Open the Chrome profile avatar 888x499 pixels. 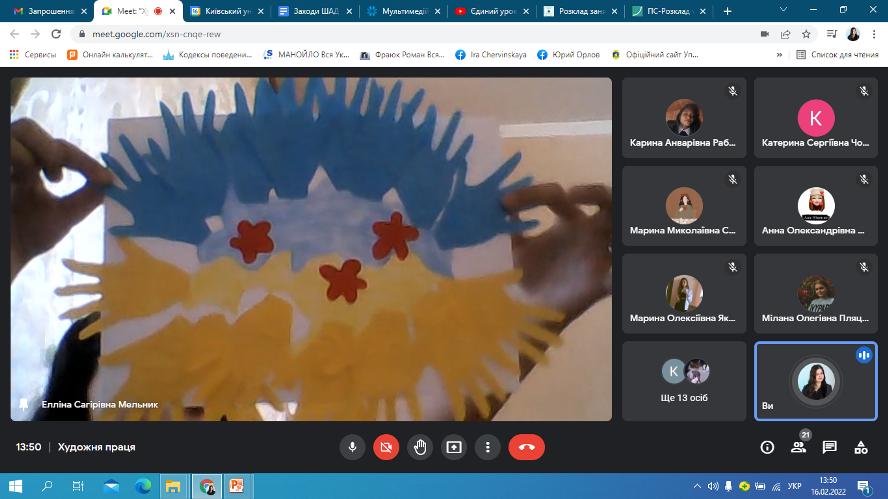click(853, 34)
